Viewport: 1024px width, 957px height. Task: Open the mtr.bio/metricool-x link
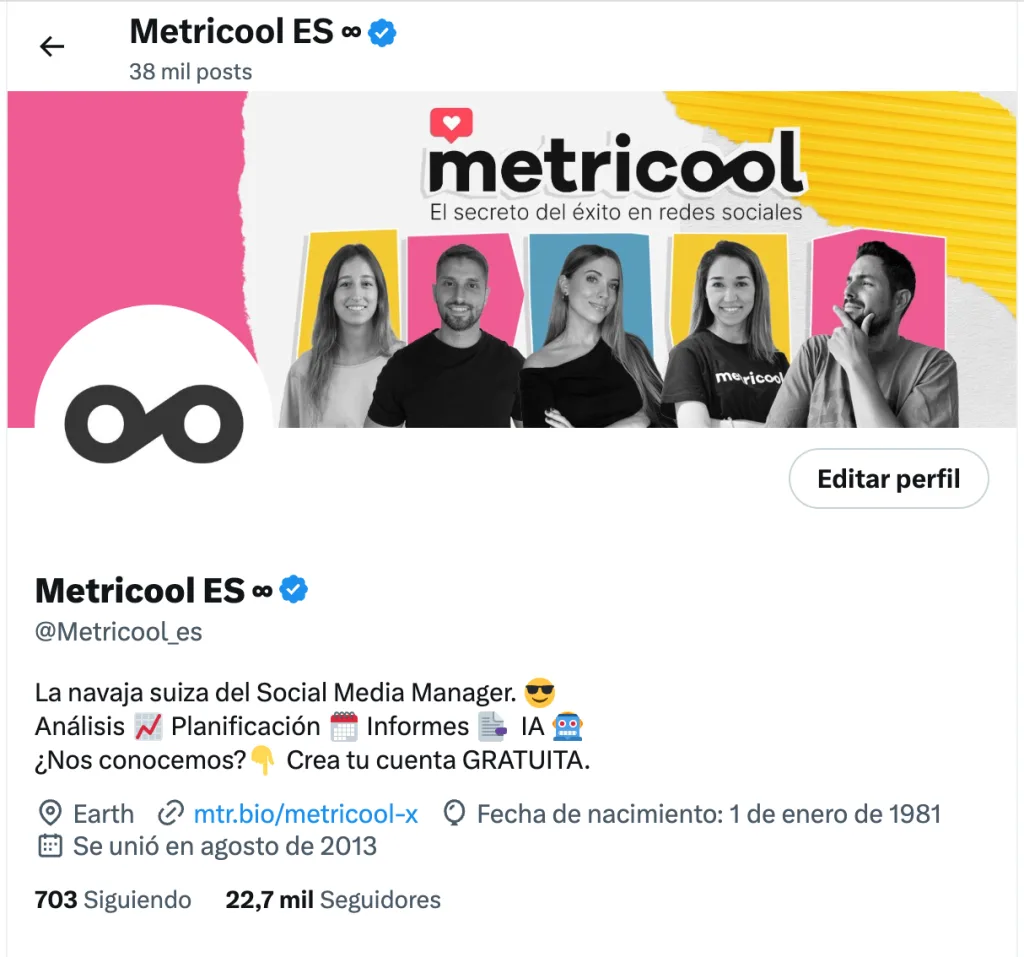click(x=306, y=814)
